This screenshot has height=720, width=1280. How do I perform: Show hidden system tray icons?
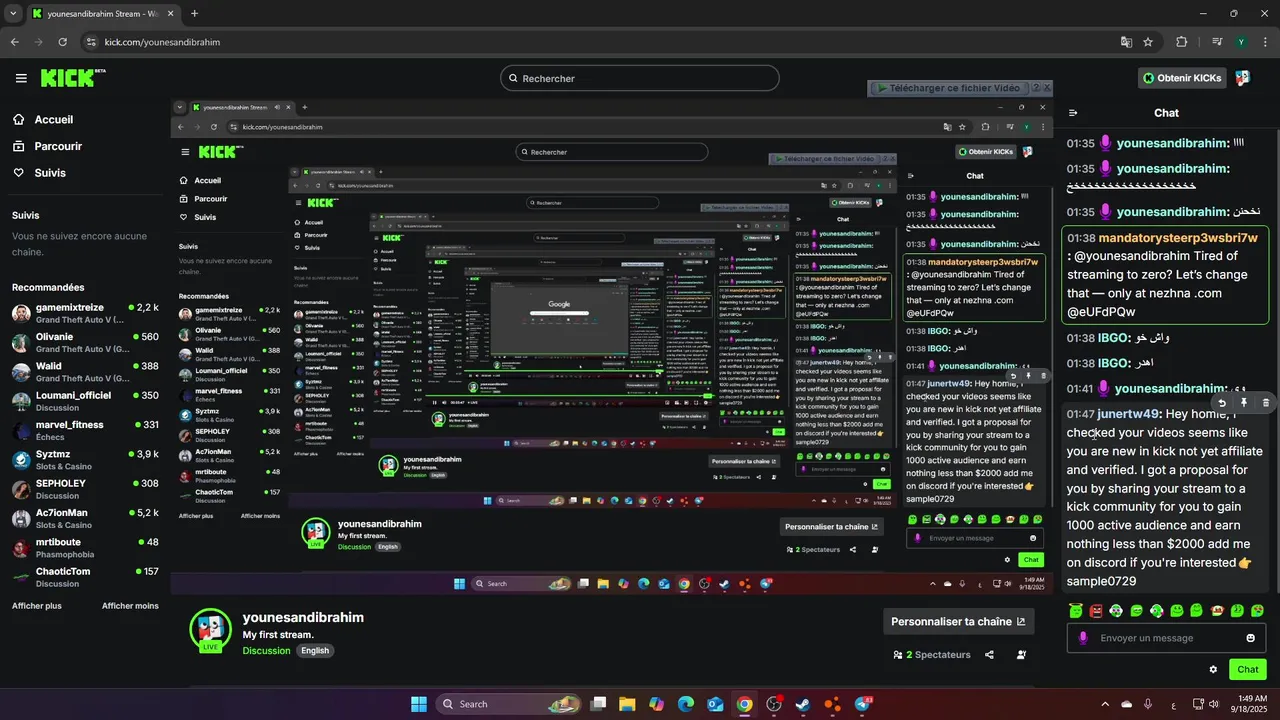tap(1106, 704)
